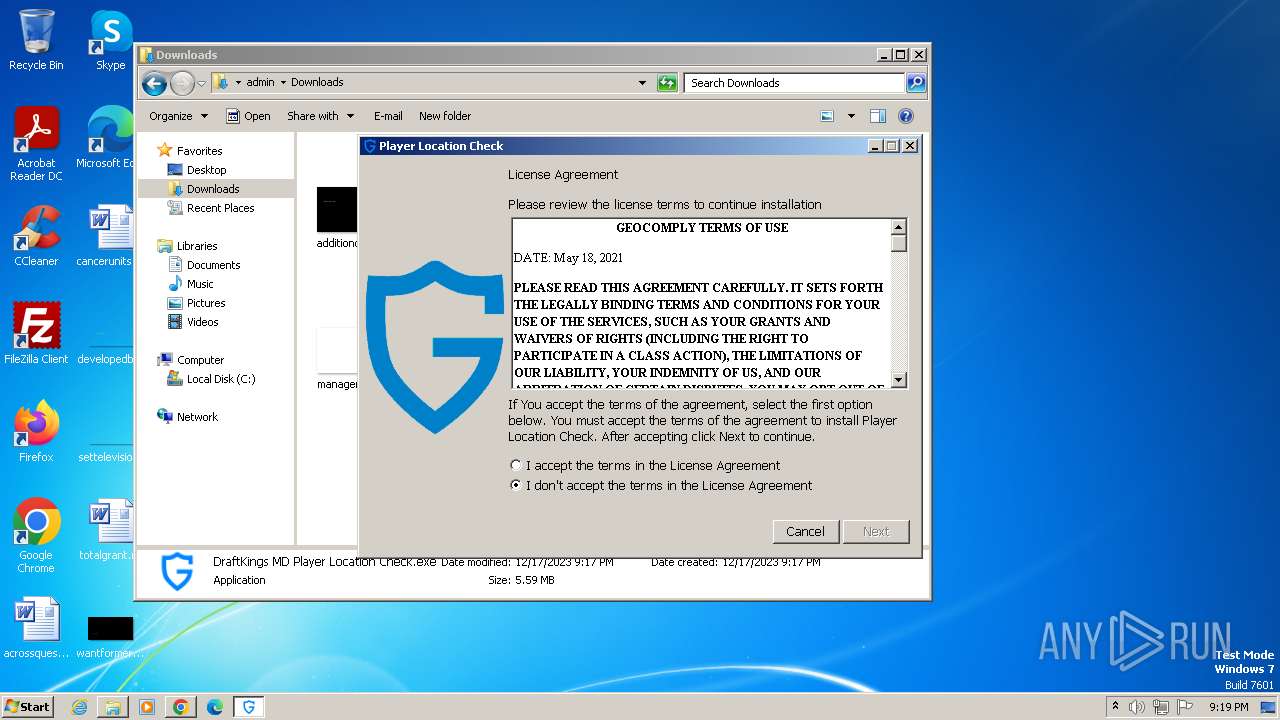Open the Organize menu

coord(178,116)
